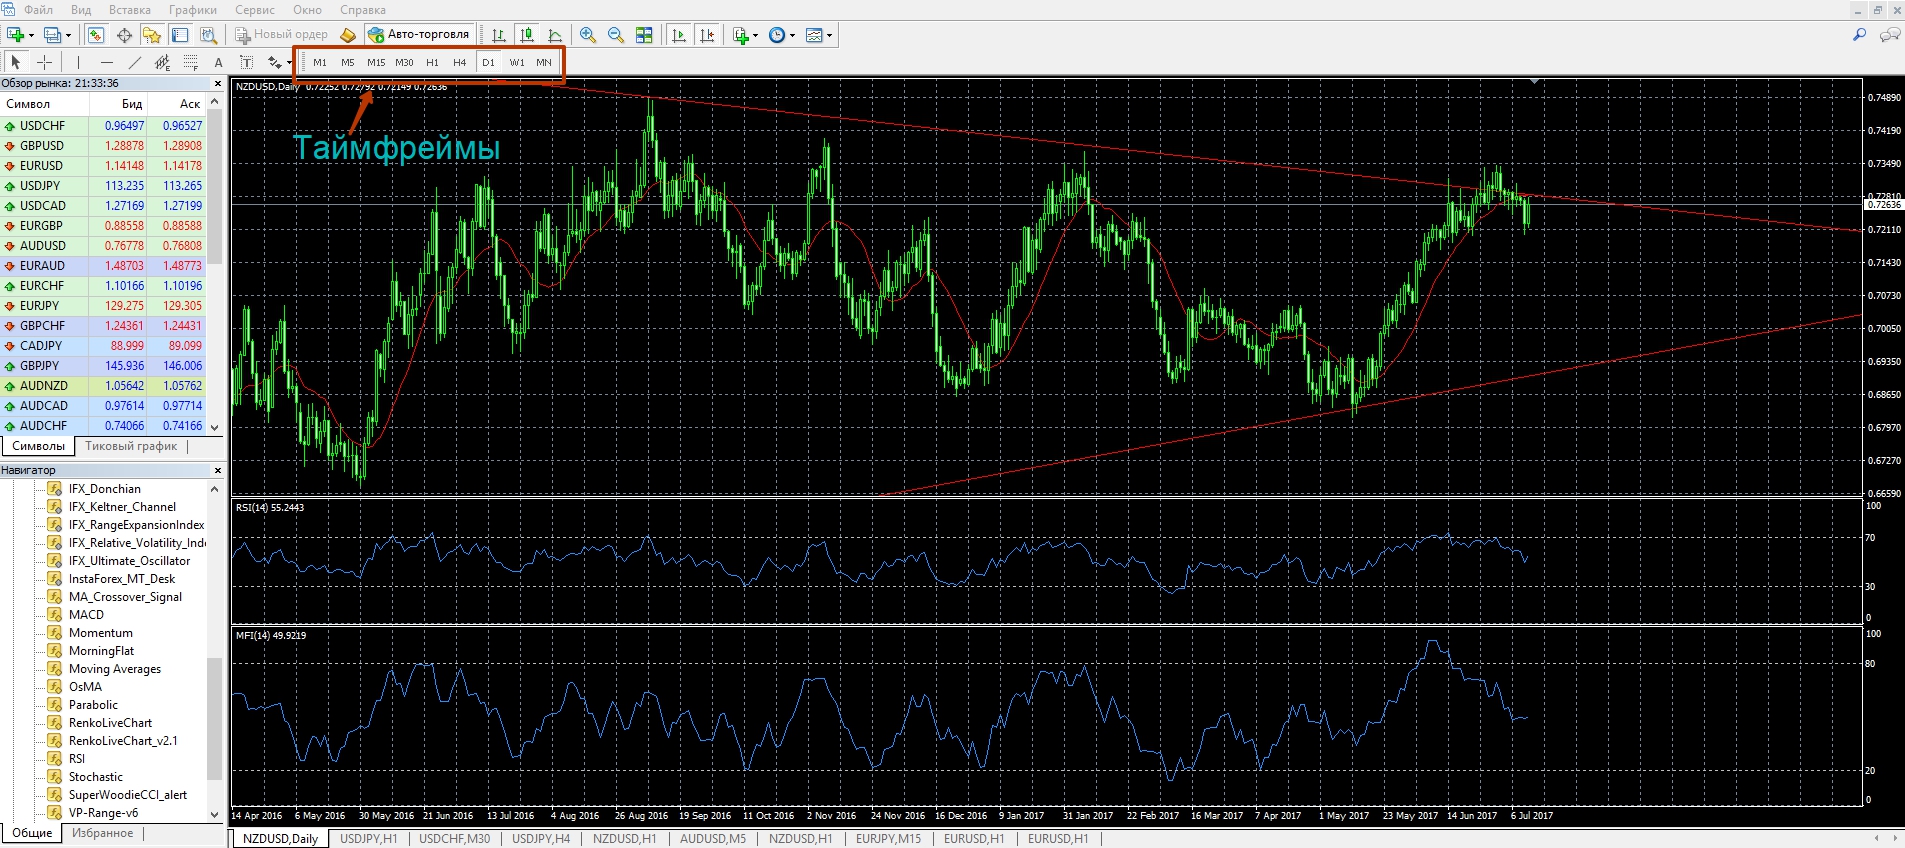Select the H4 timeframe

click(x=460, y=62)
